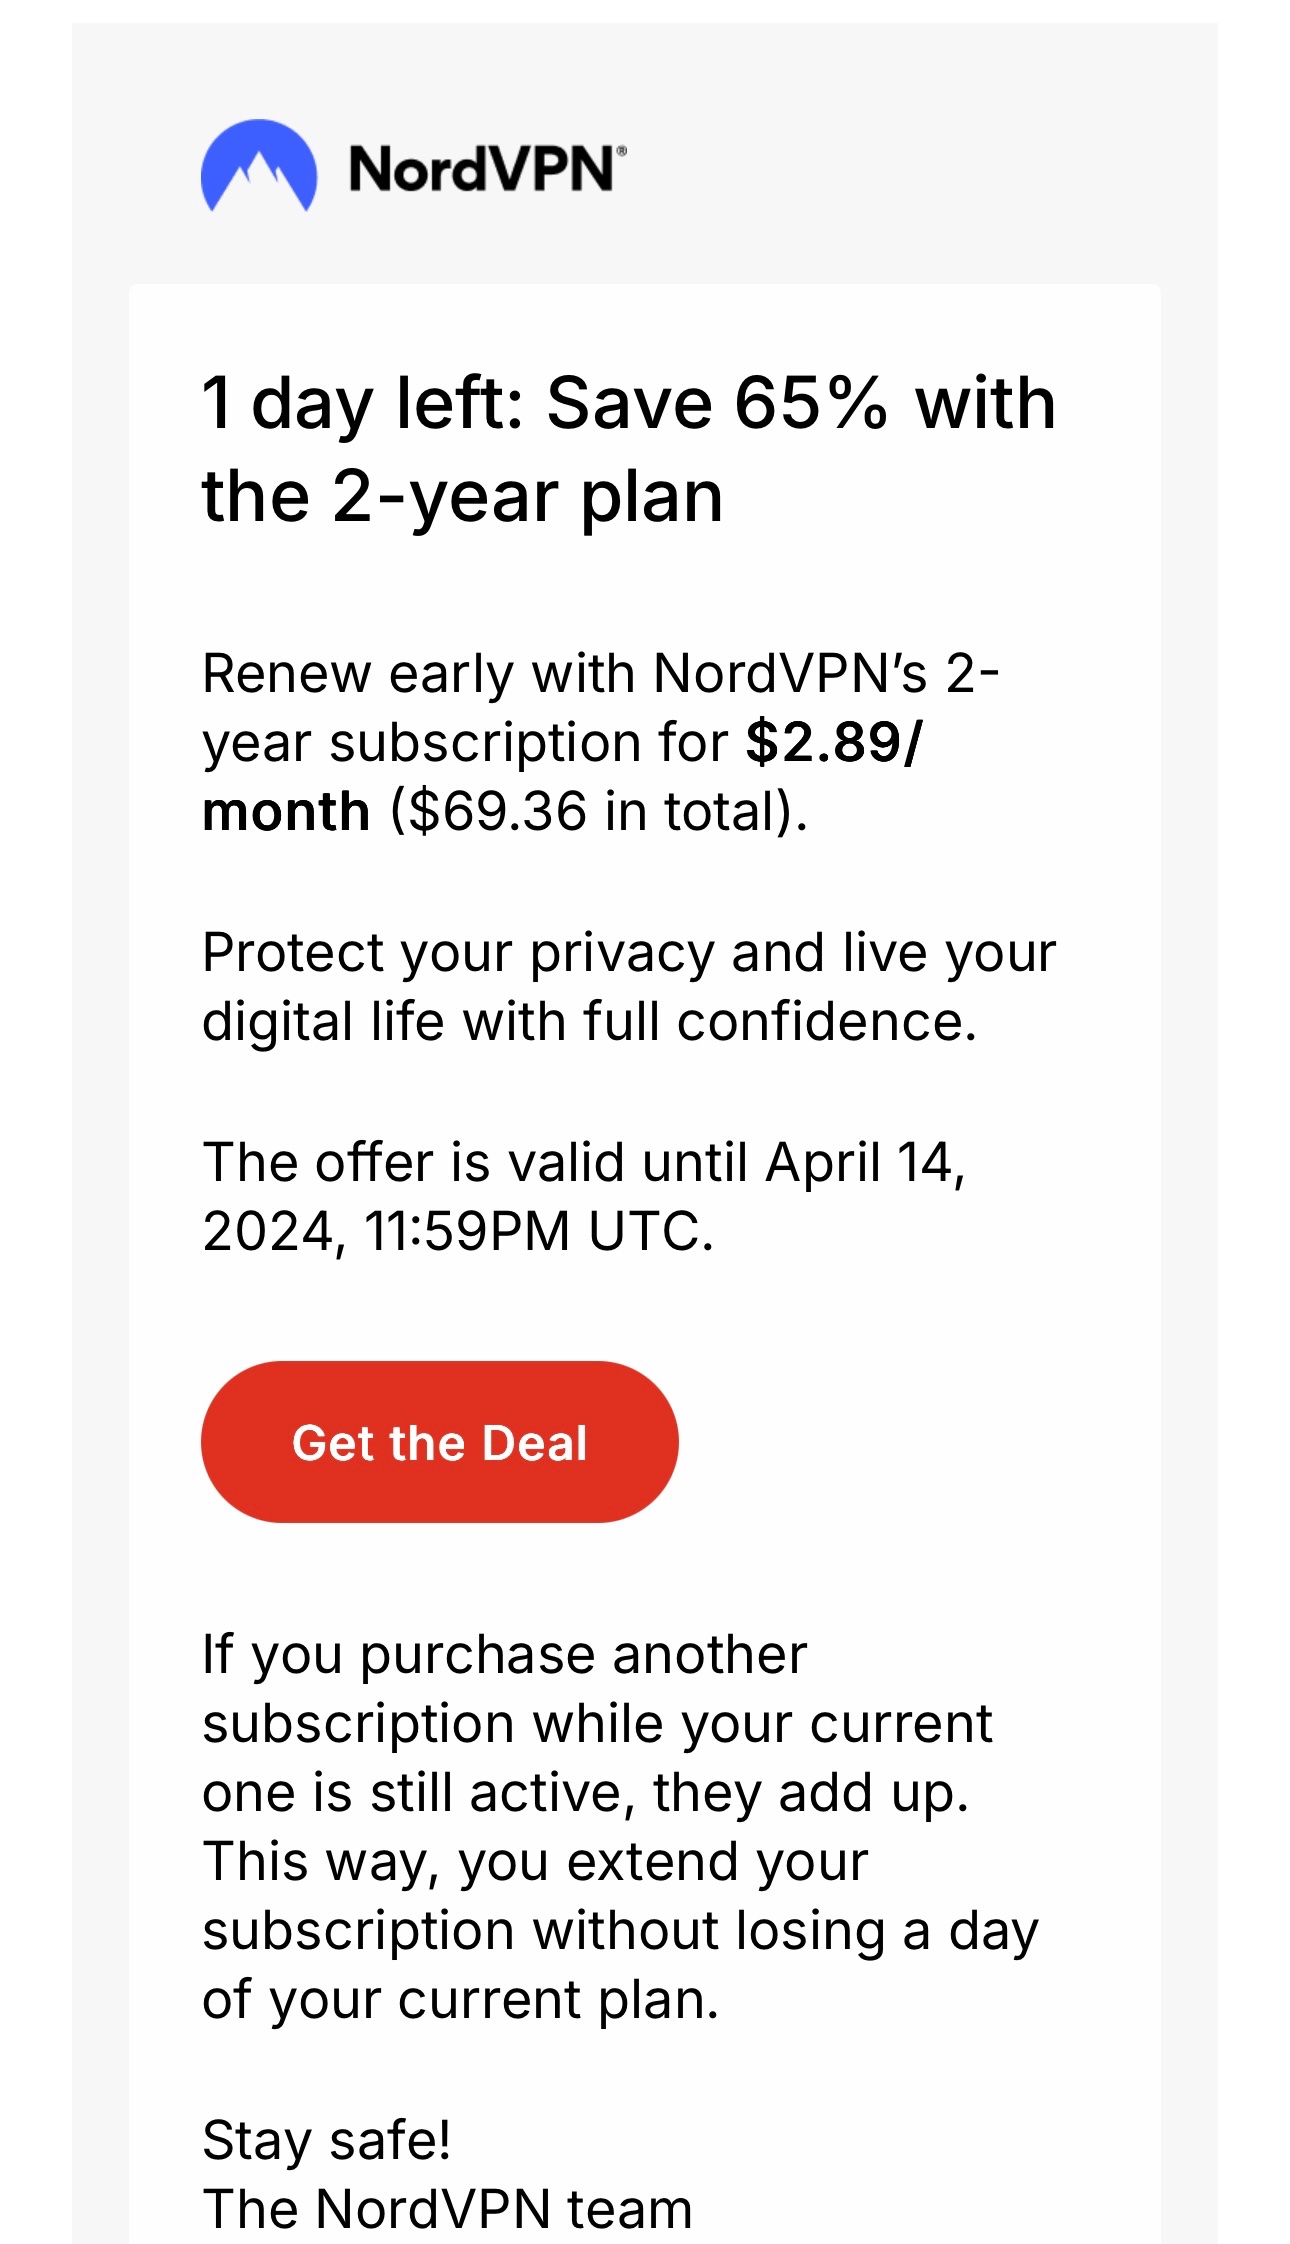Click the bold $2.89/ price text

(835, 742)
